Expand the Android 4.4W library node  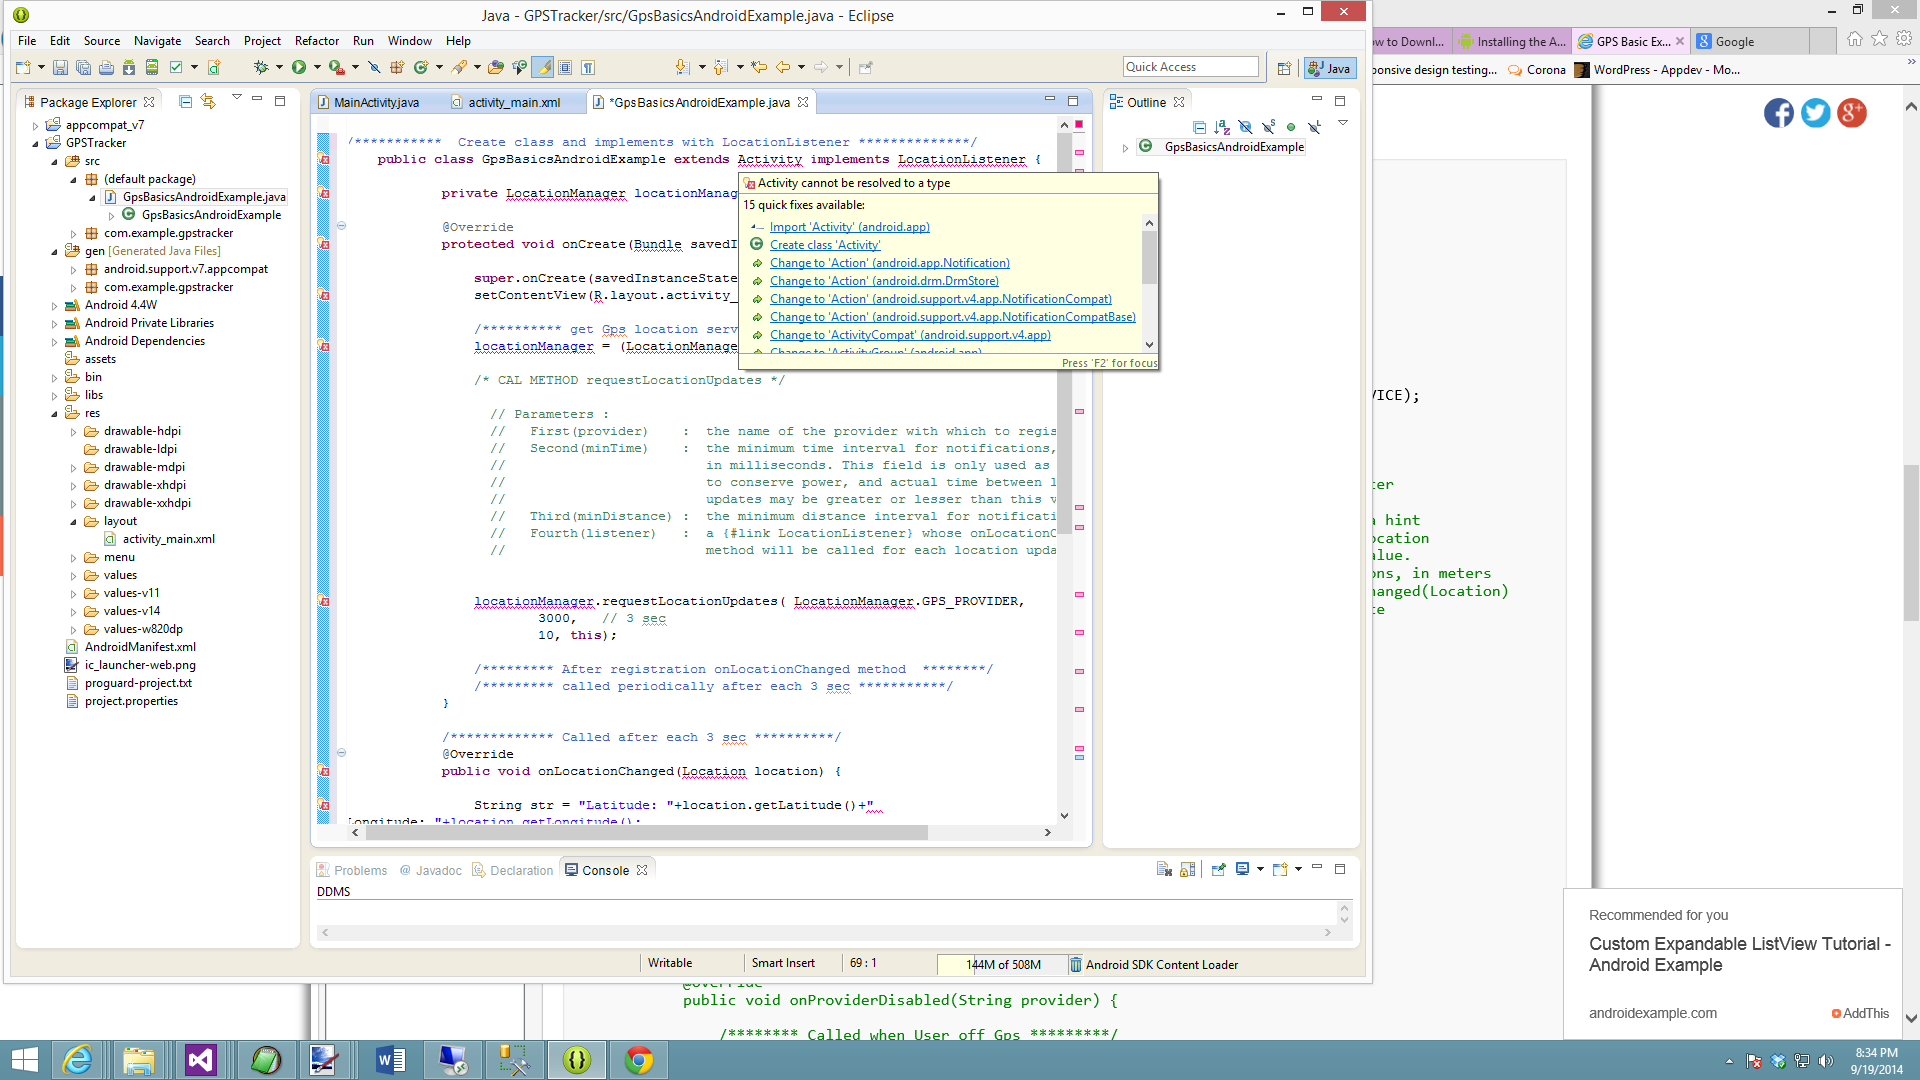55,305
